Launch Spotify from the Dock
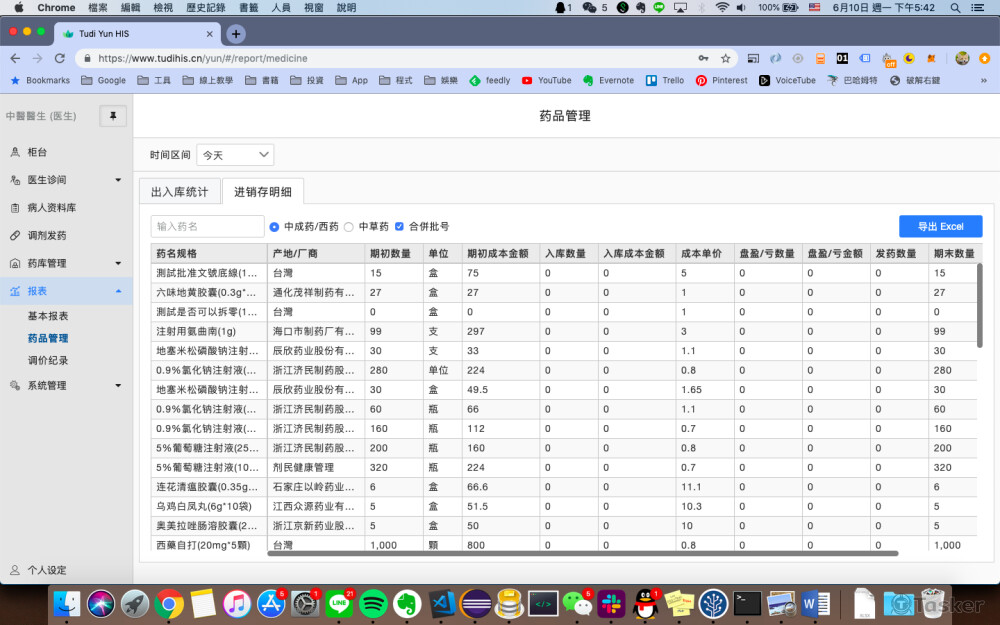Image resolution: width=1000 pixels, height=625 pixels. point(372,604)
